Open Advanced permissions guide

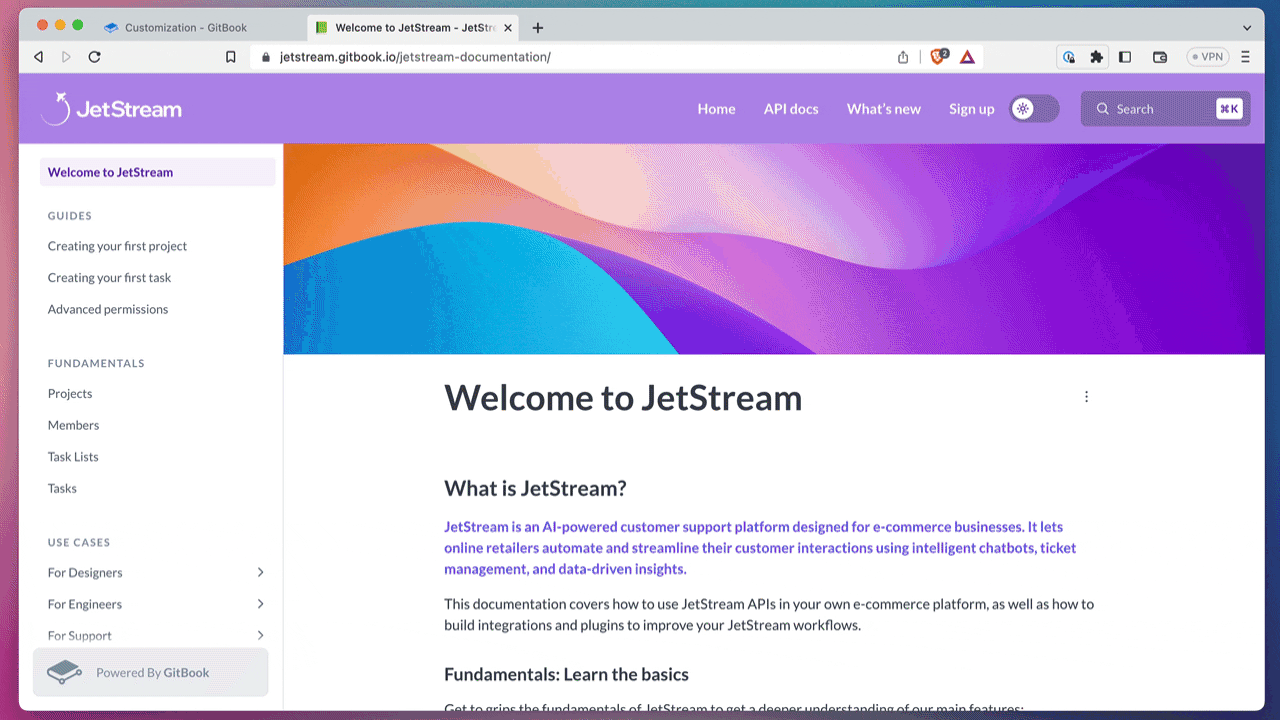pyautogui.click(x=108, y=309)
